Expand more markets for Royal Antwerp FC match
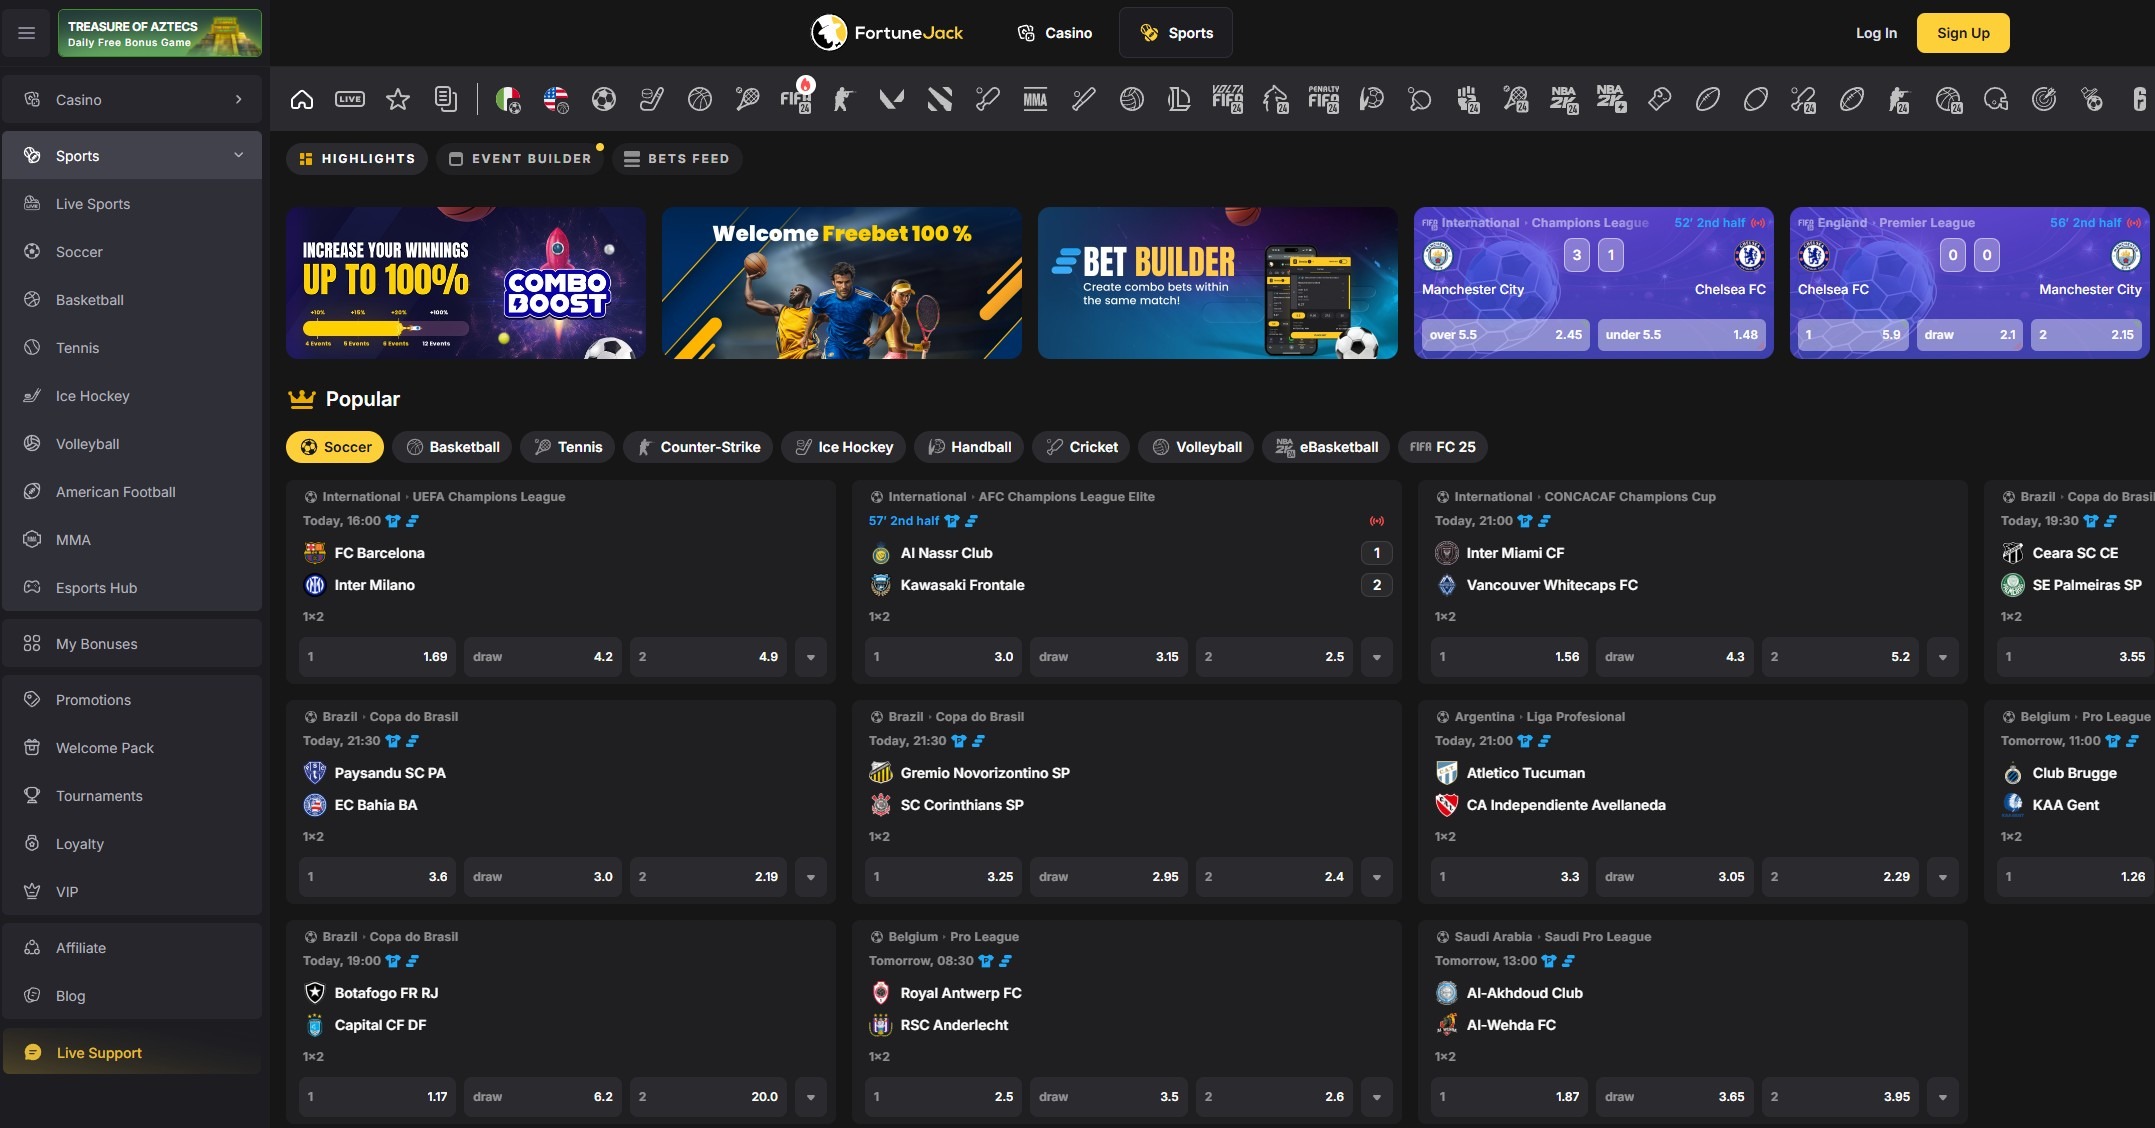 tap(1377, 1097)
